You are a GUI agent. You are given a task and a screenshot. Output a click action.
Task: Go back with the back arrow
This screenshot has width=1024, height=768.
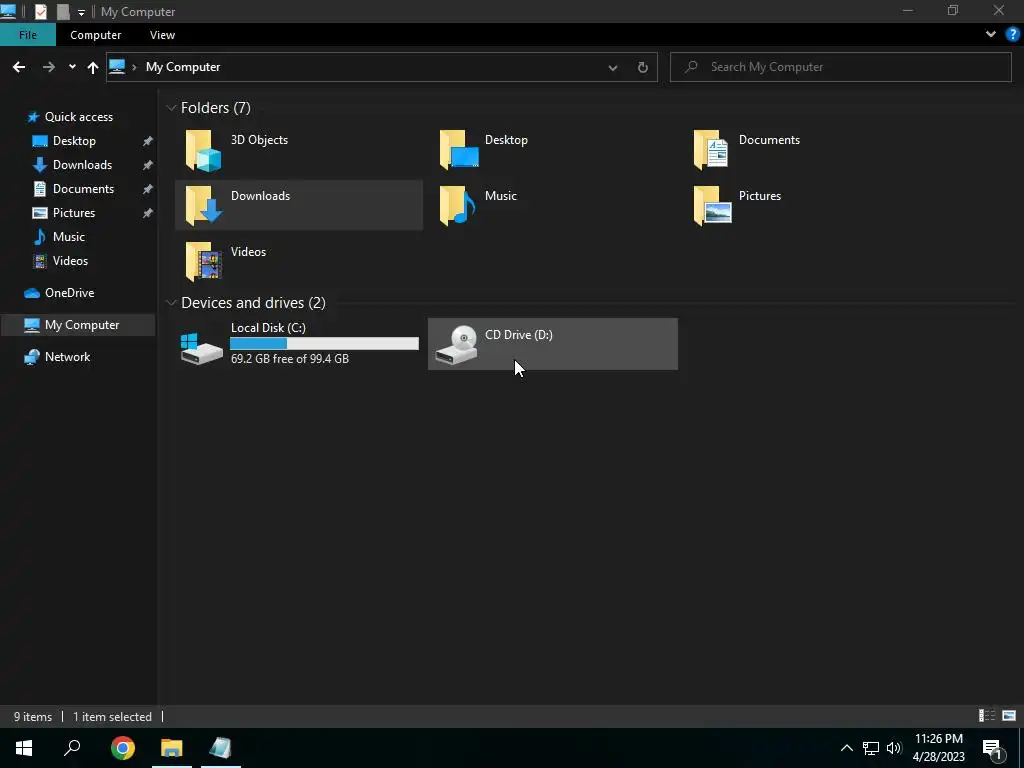coord(19,67)
